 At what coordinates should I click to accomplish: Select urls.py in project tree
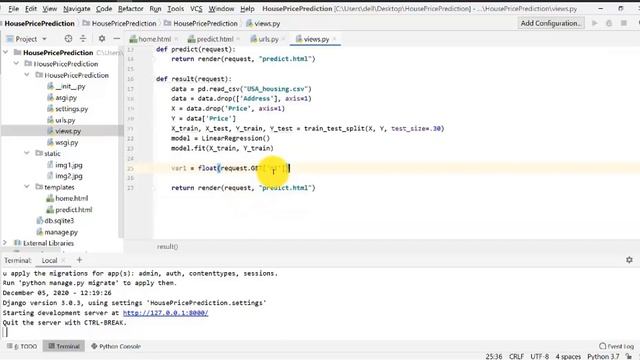pyautogui.click(x=61, y=120)
